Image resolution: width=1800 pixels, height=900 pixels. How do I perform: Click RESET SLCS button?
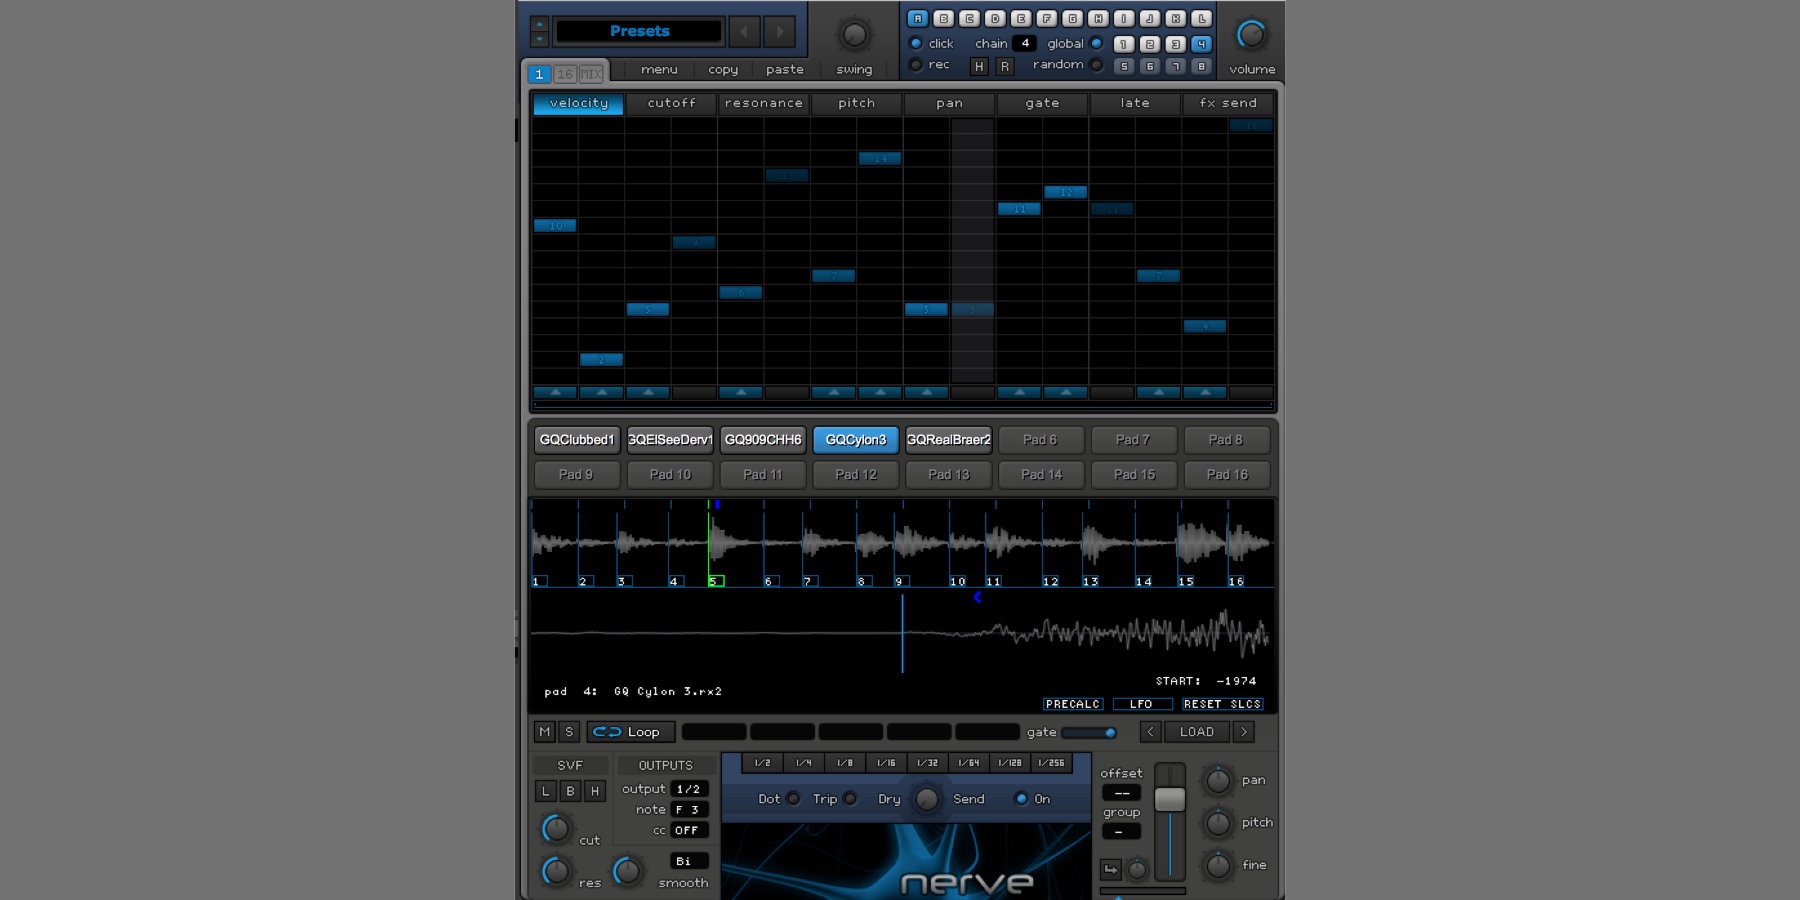[x=1222, y=704]
